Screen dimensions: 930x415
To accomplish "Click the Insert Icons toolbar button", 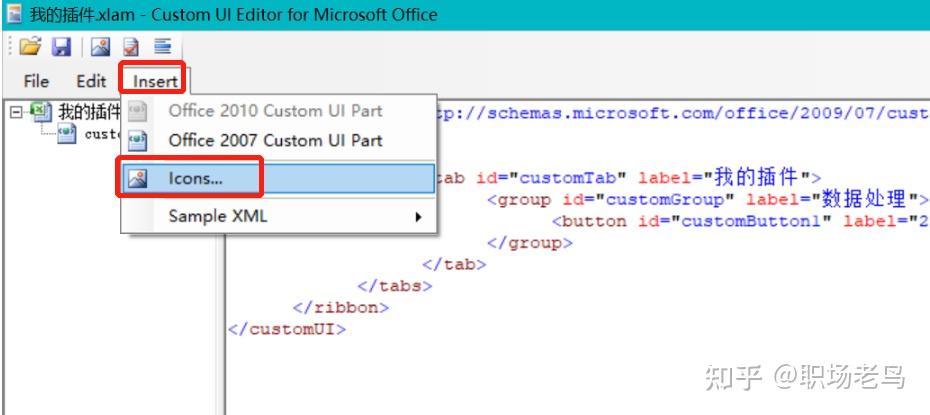I will [99, 47].
